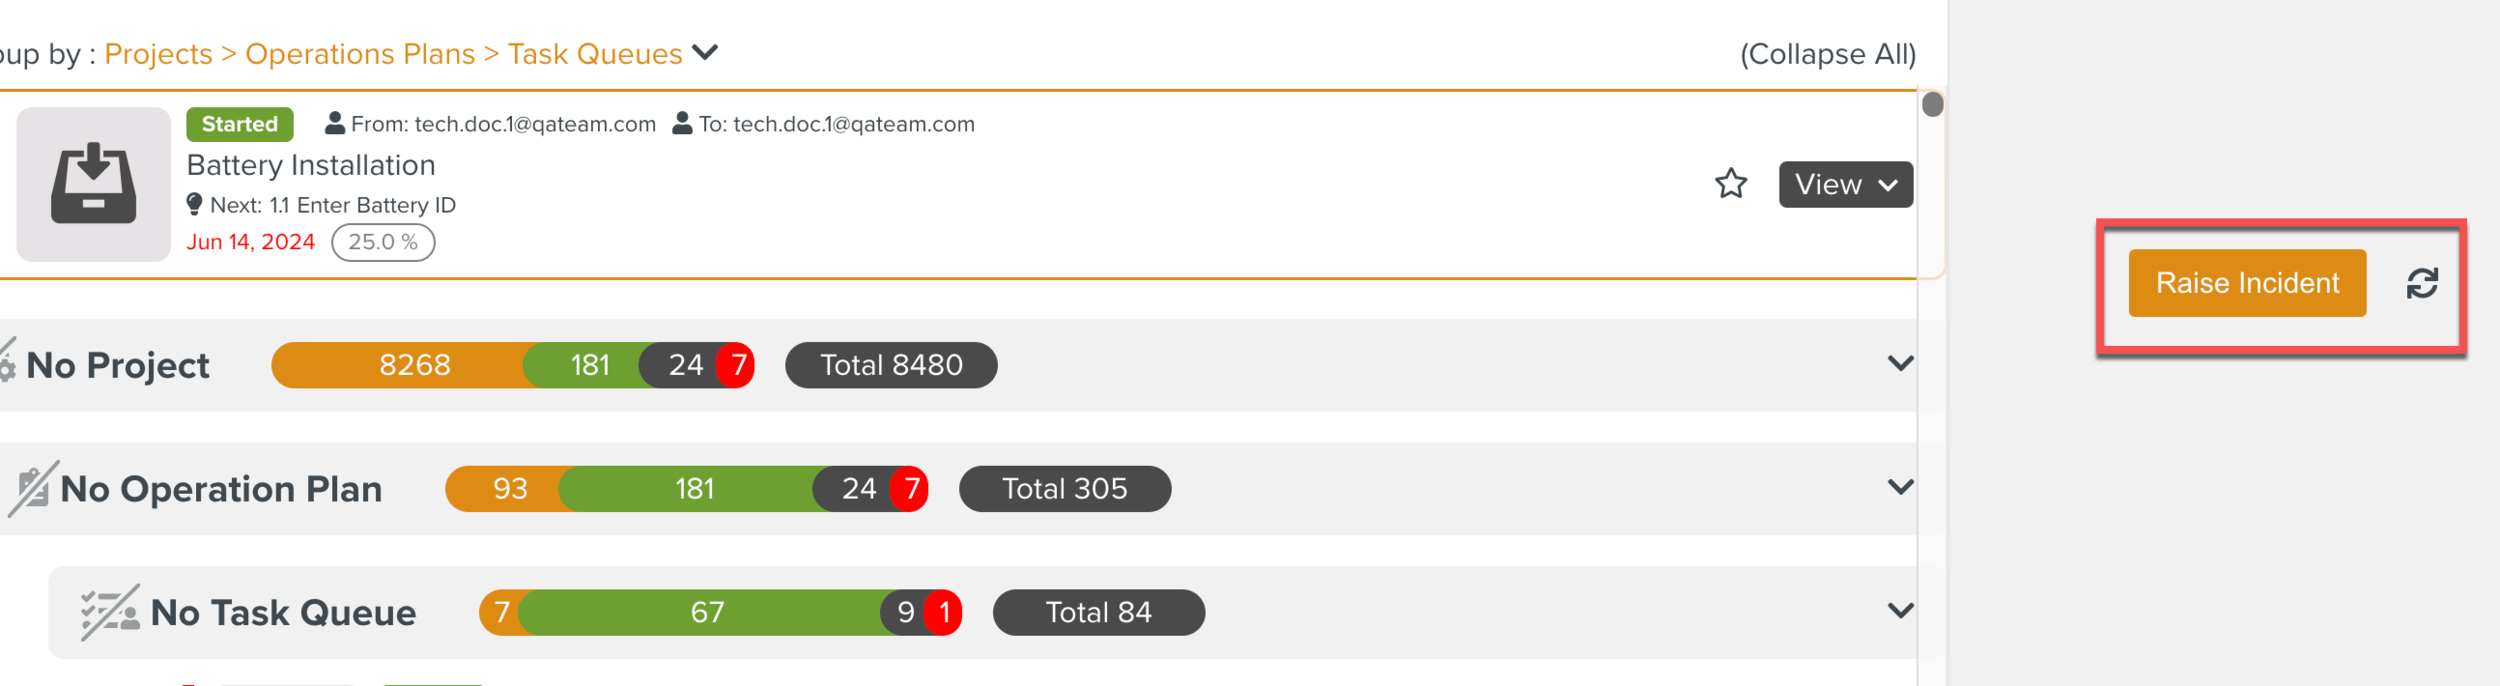
Task: Click the From user person icon
Action: click(x=335, y=123)
